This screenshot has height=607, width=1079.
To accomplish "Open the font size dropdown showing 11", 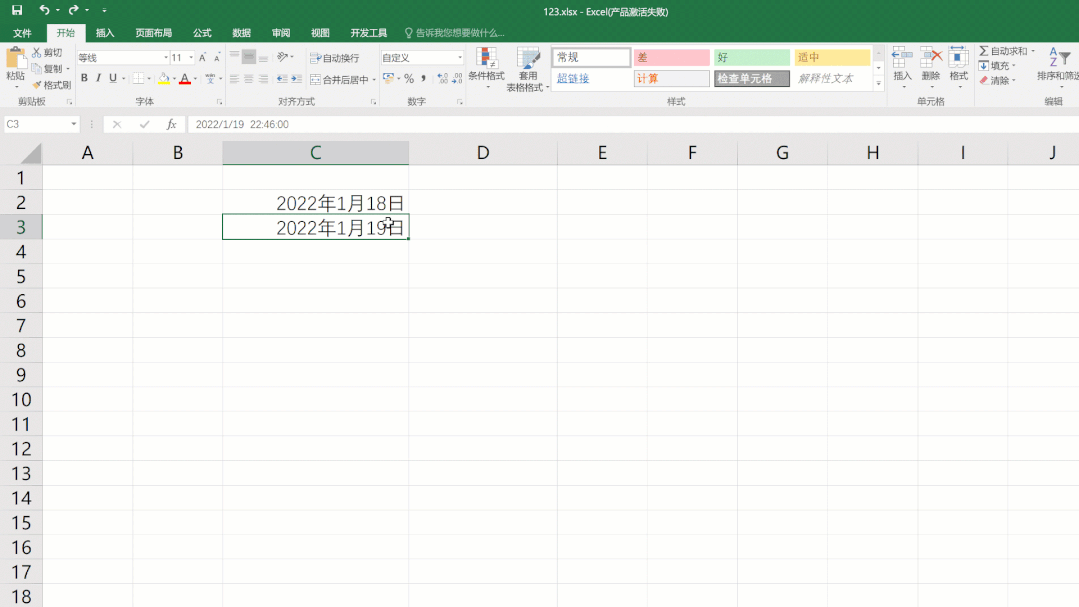I will pos(191,58).
